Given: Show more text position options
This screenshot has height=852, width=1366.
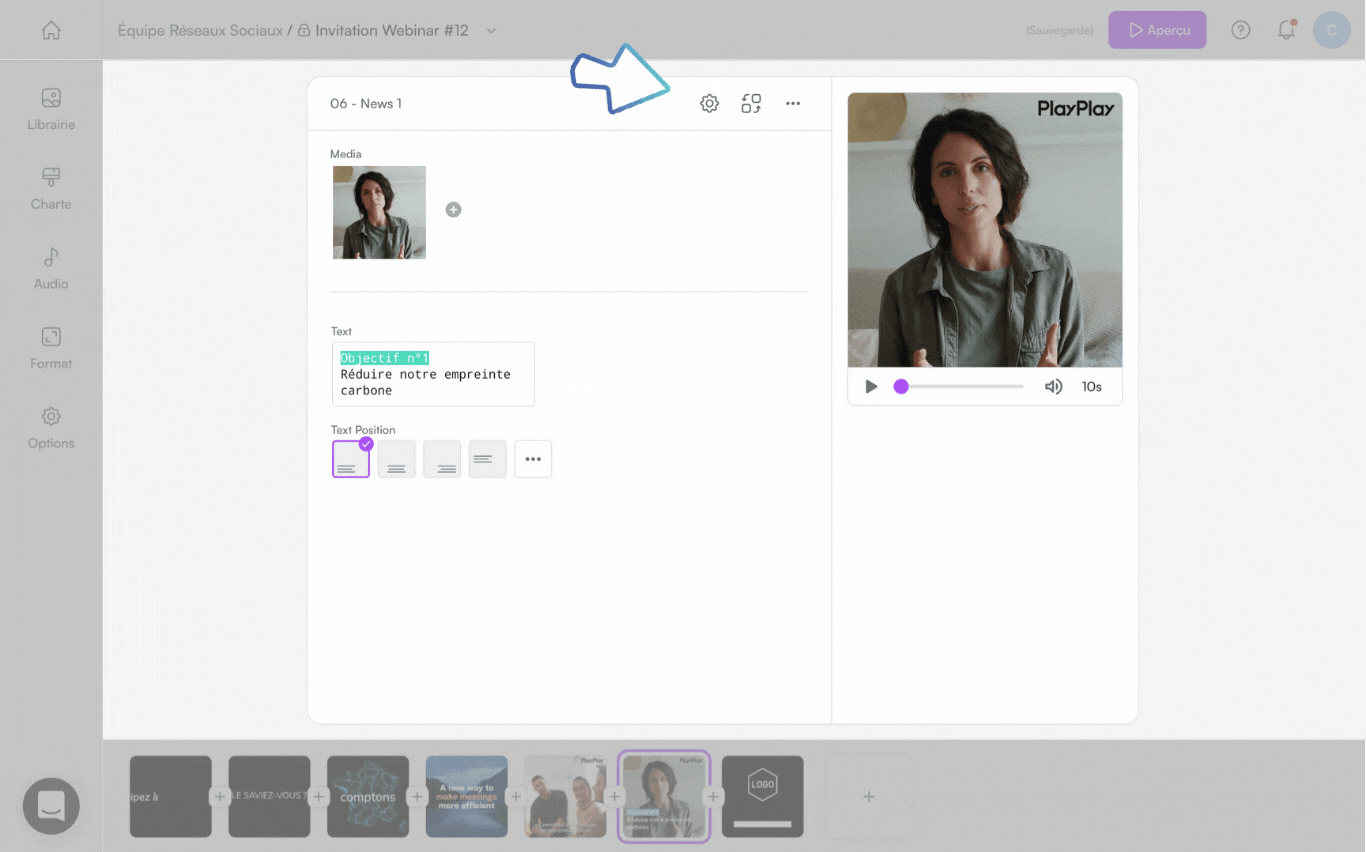Looking at the screenshot, I should coord(533,459).
